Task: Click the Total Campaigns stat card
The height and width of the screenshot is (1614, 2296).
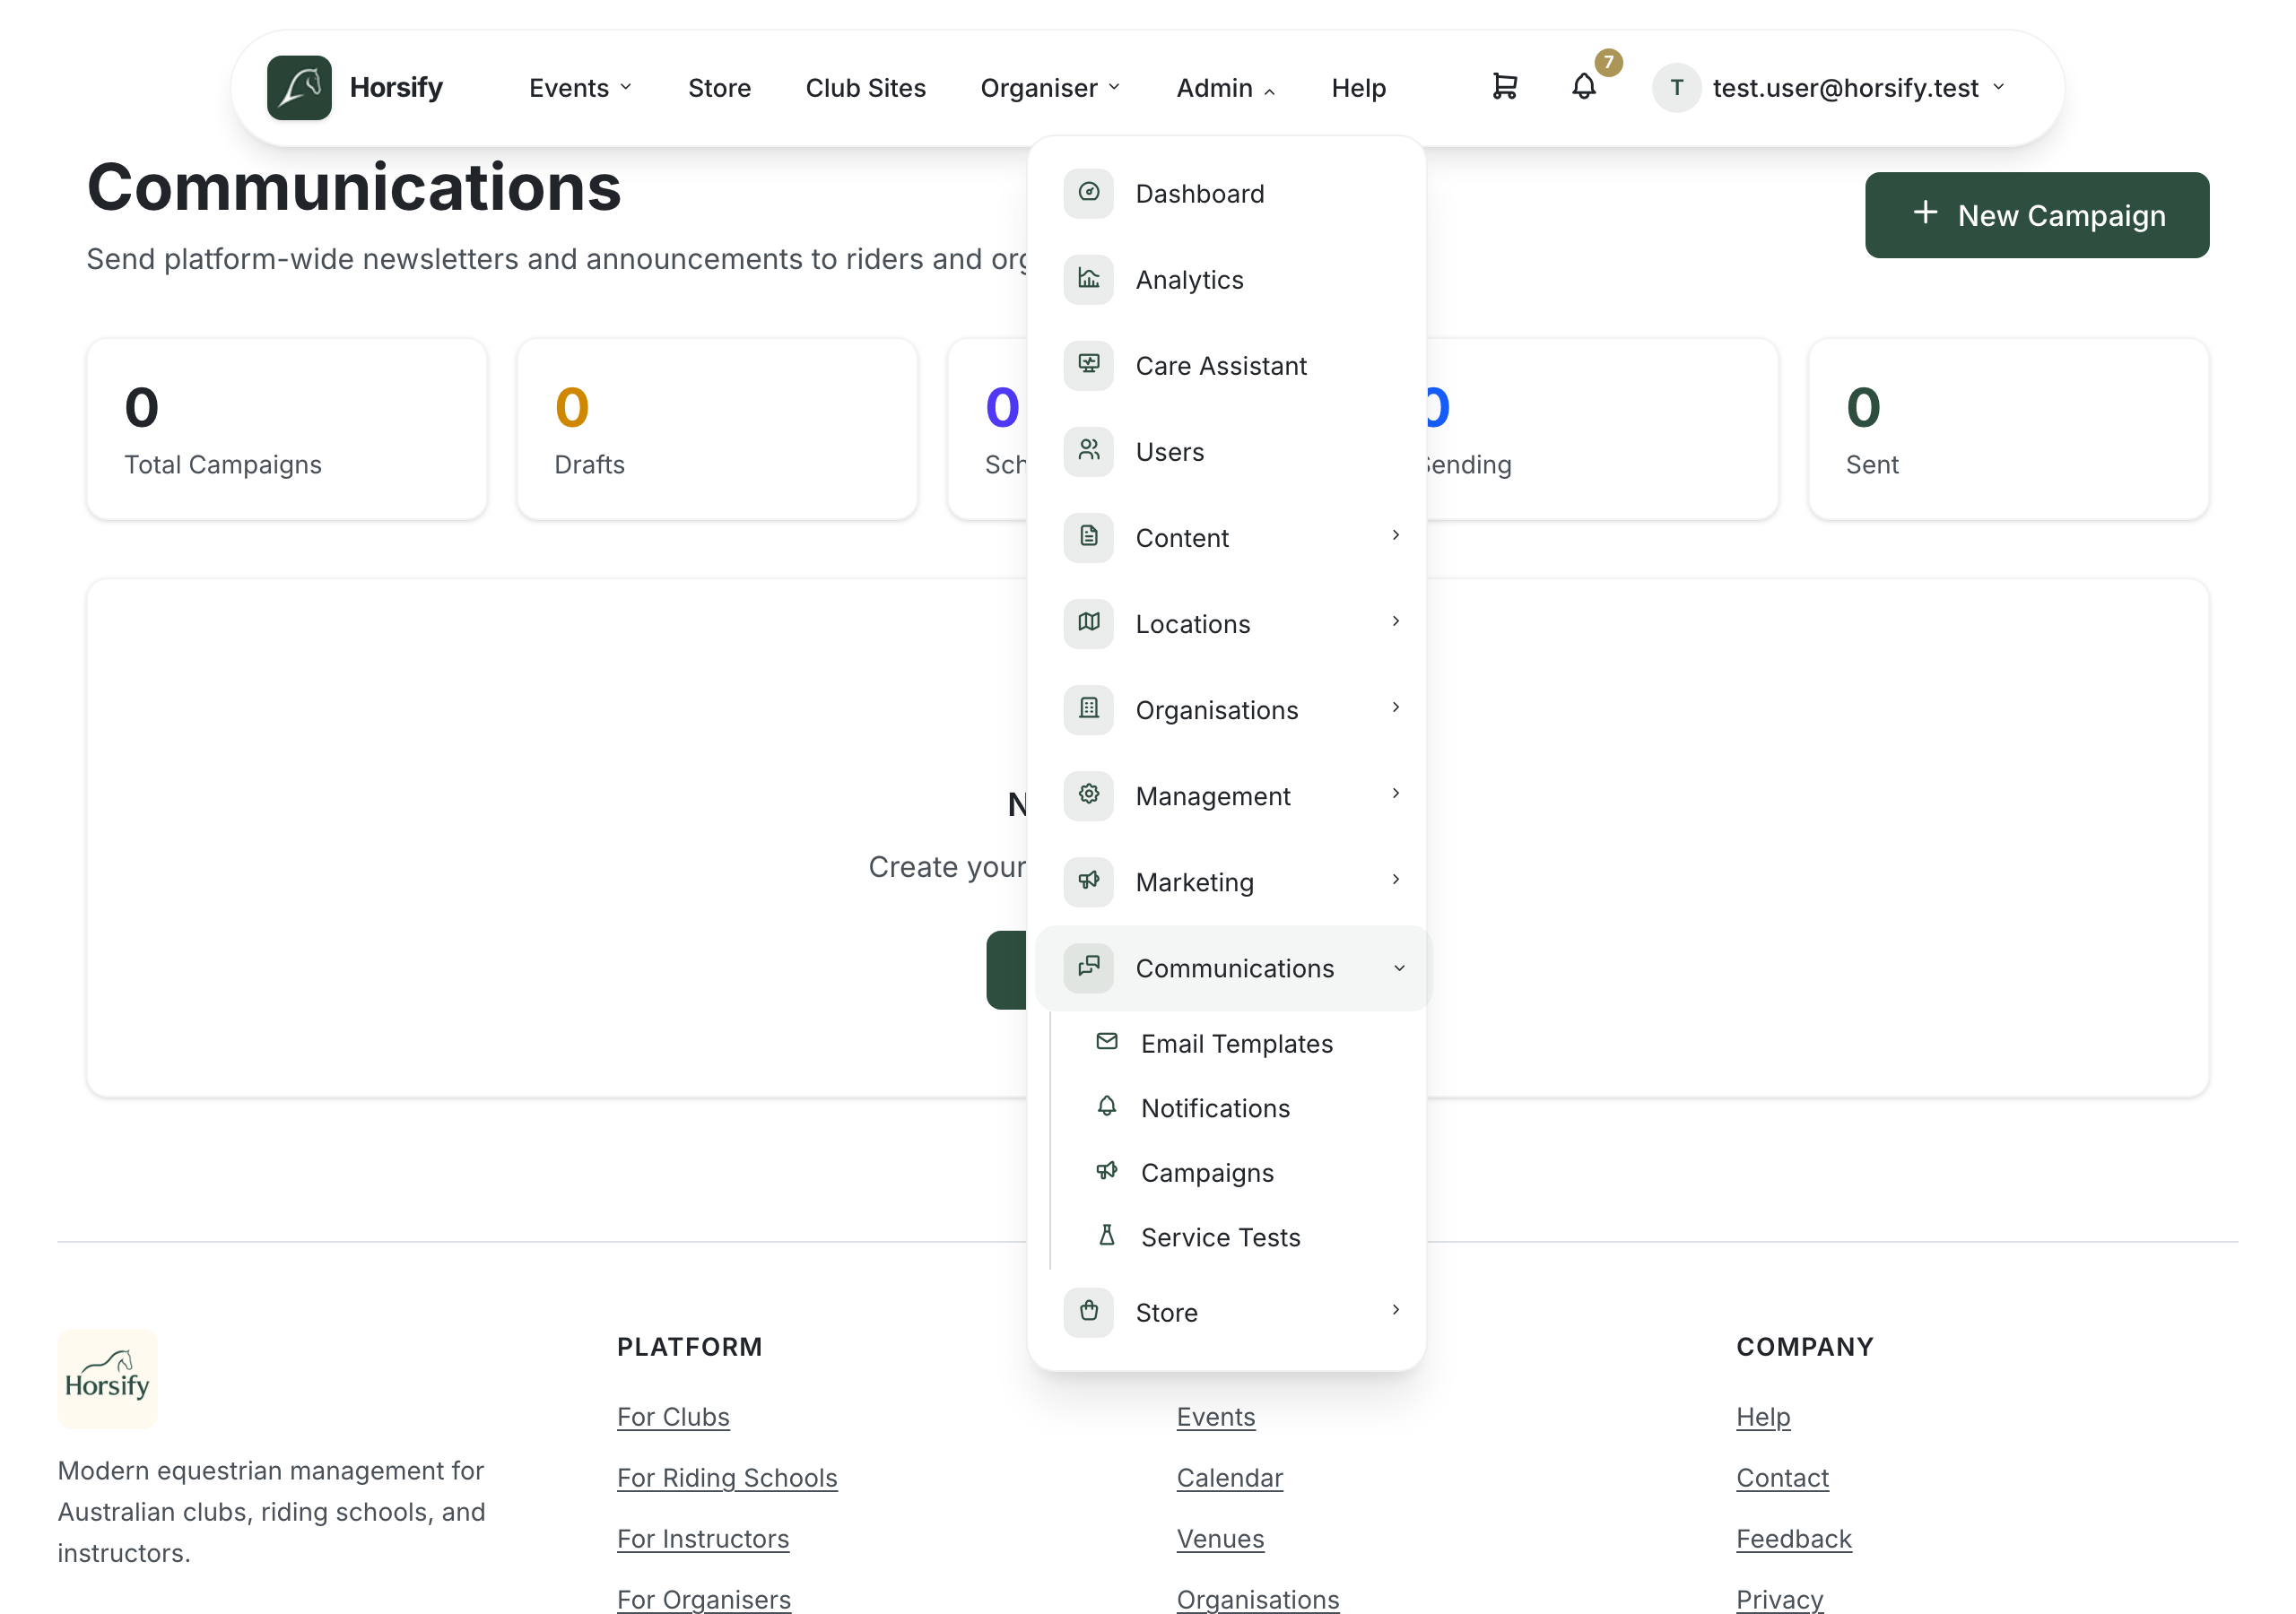Action: coord(287,429)
